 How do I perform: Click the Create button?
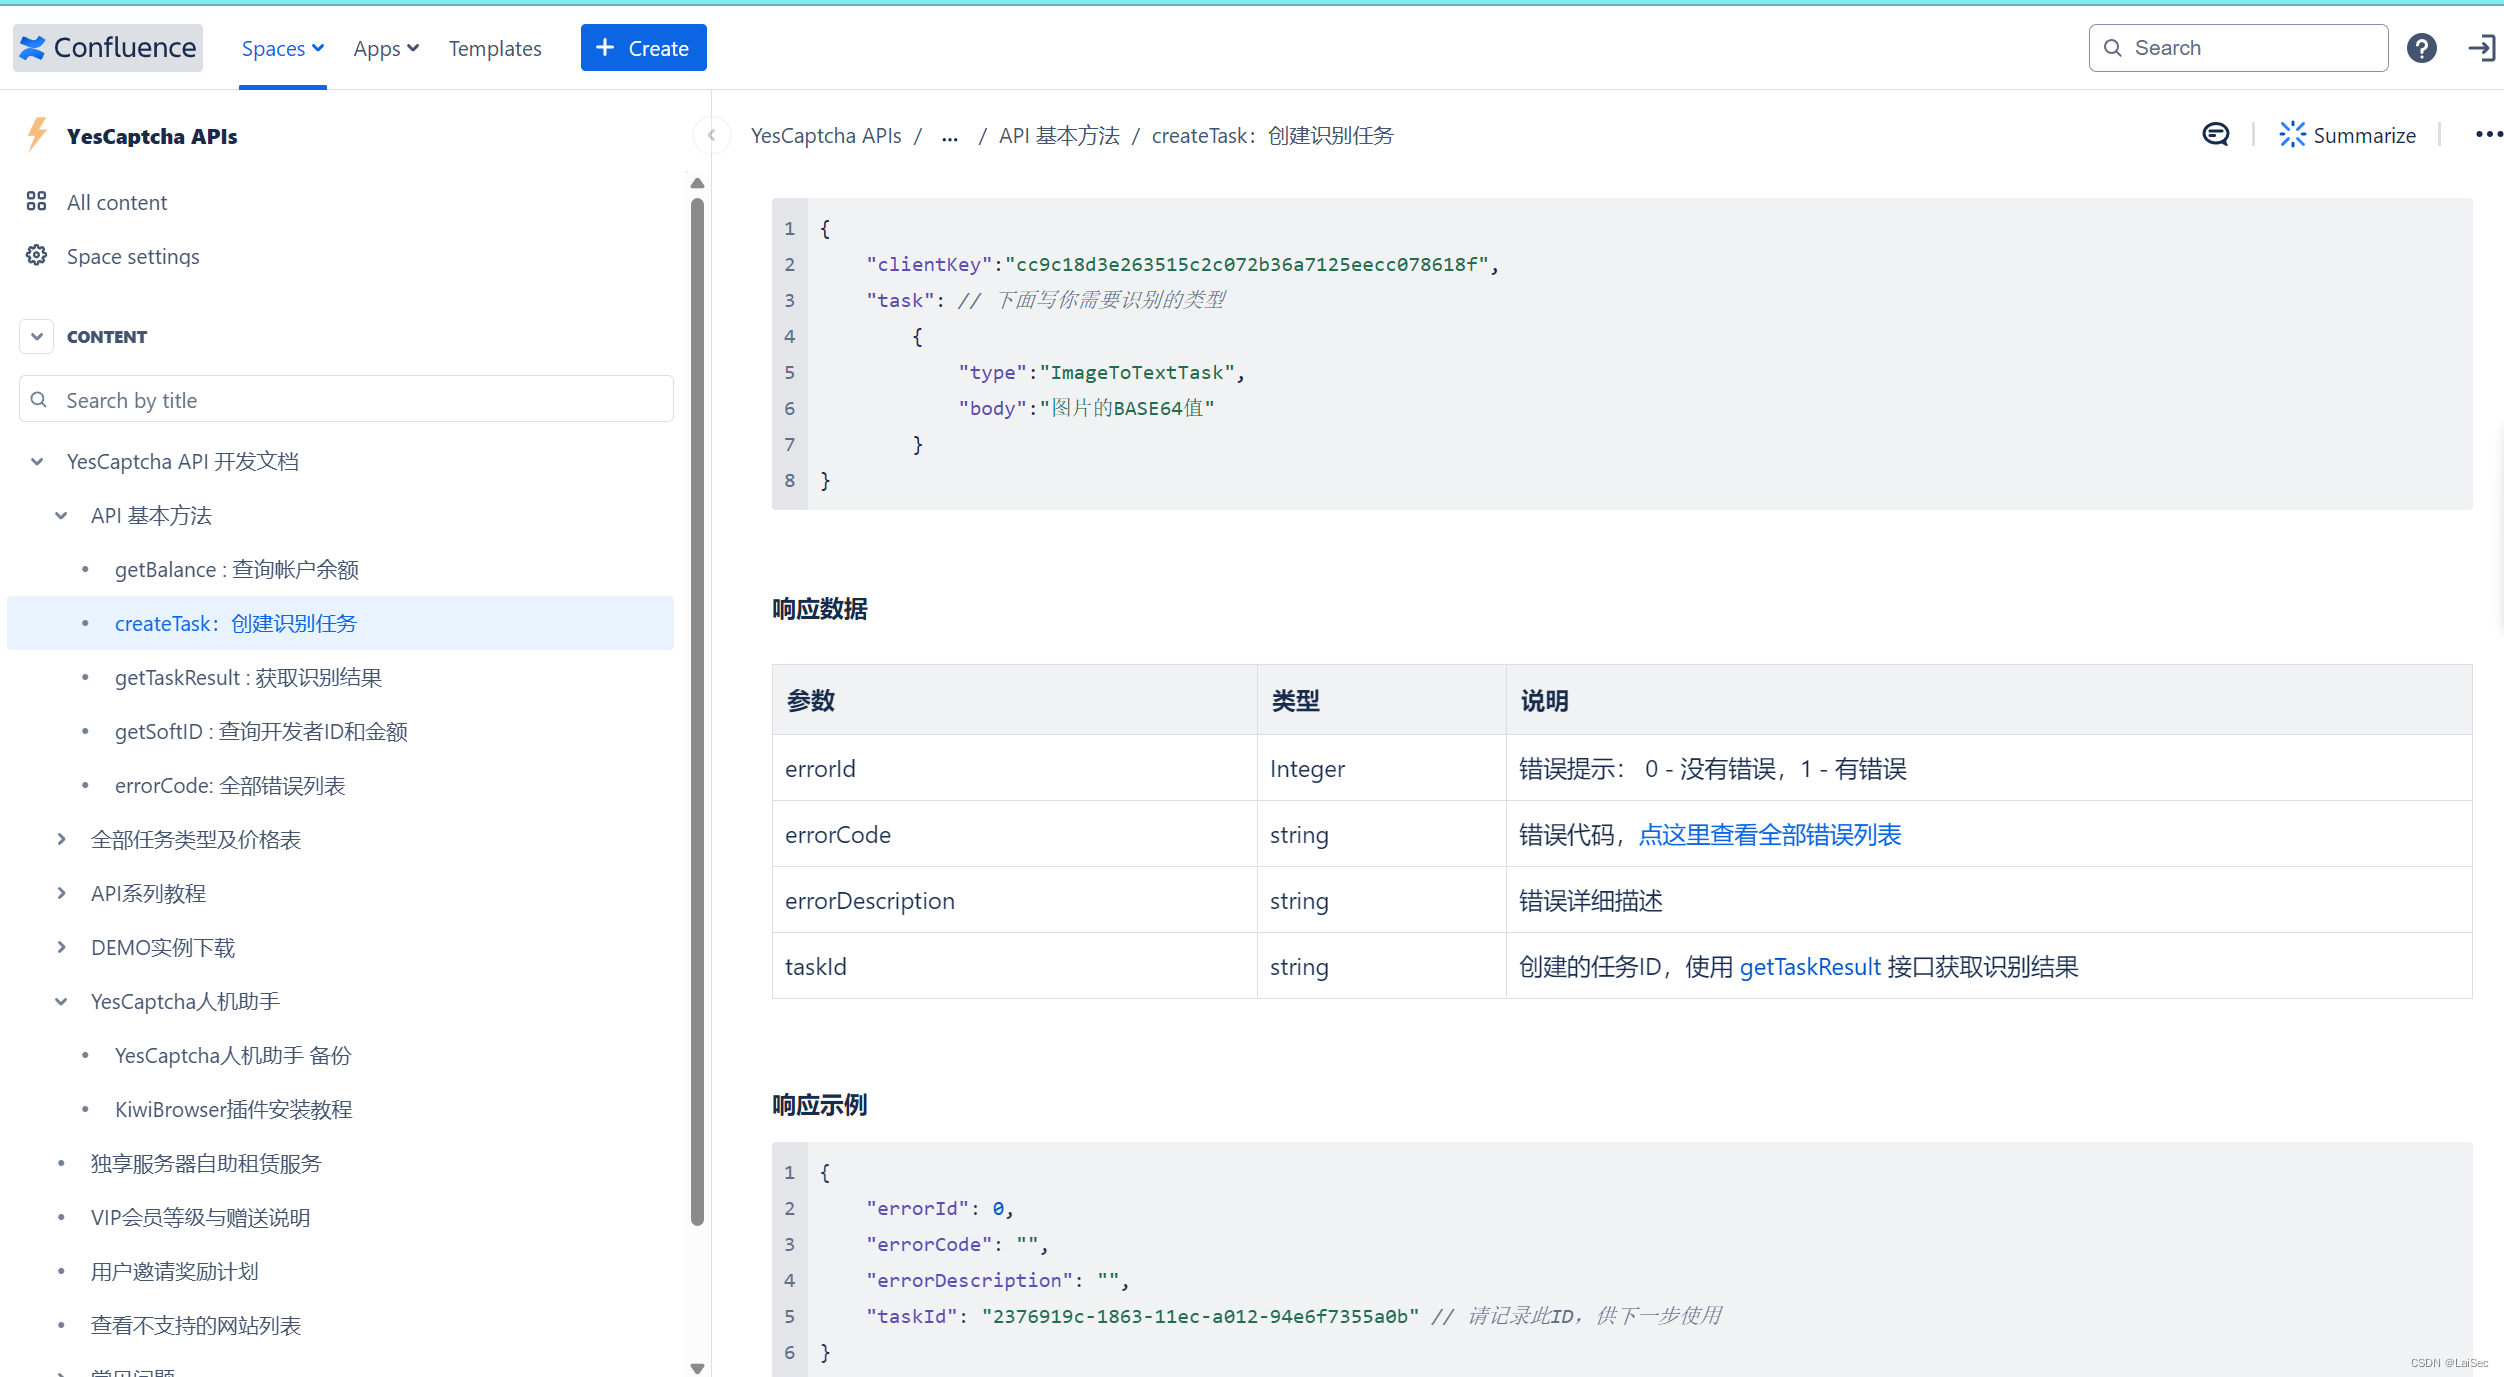click(643, 48)
